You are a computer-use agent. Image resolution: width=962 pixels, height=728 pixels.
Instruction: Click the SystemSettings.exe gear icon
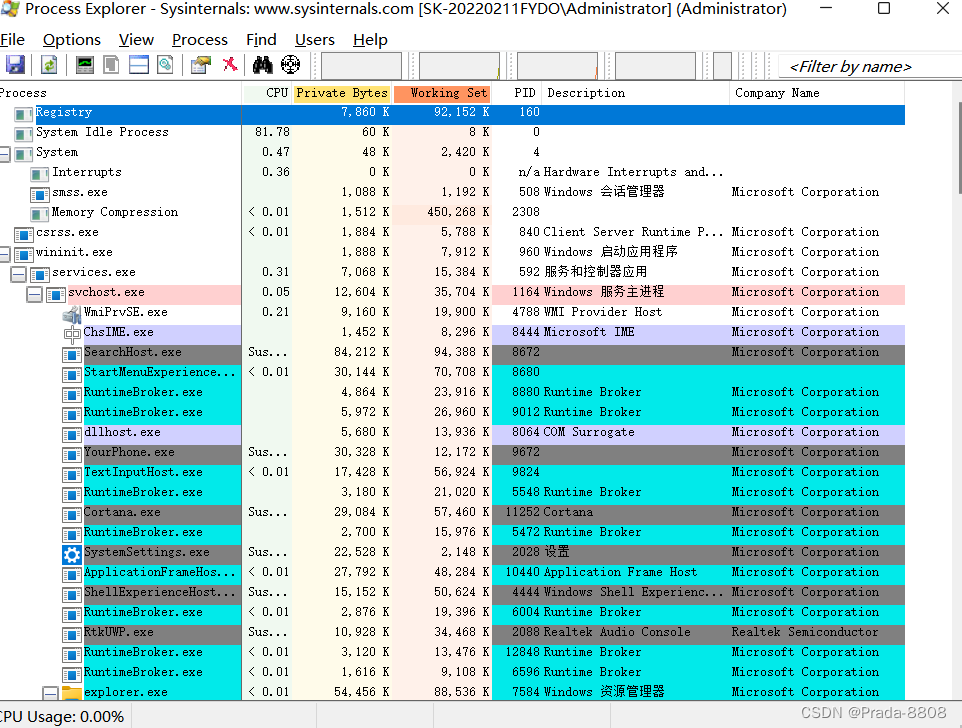[72, 555]
